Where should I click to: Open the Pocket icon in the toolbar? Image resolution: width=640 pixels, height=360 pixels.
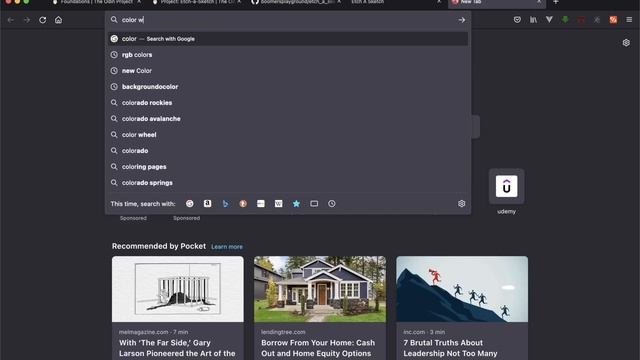[517, 20]
